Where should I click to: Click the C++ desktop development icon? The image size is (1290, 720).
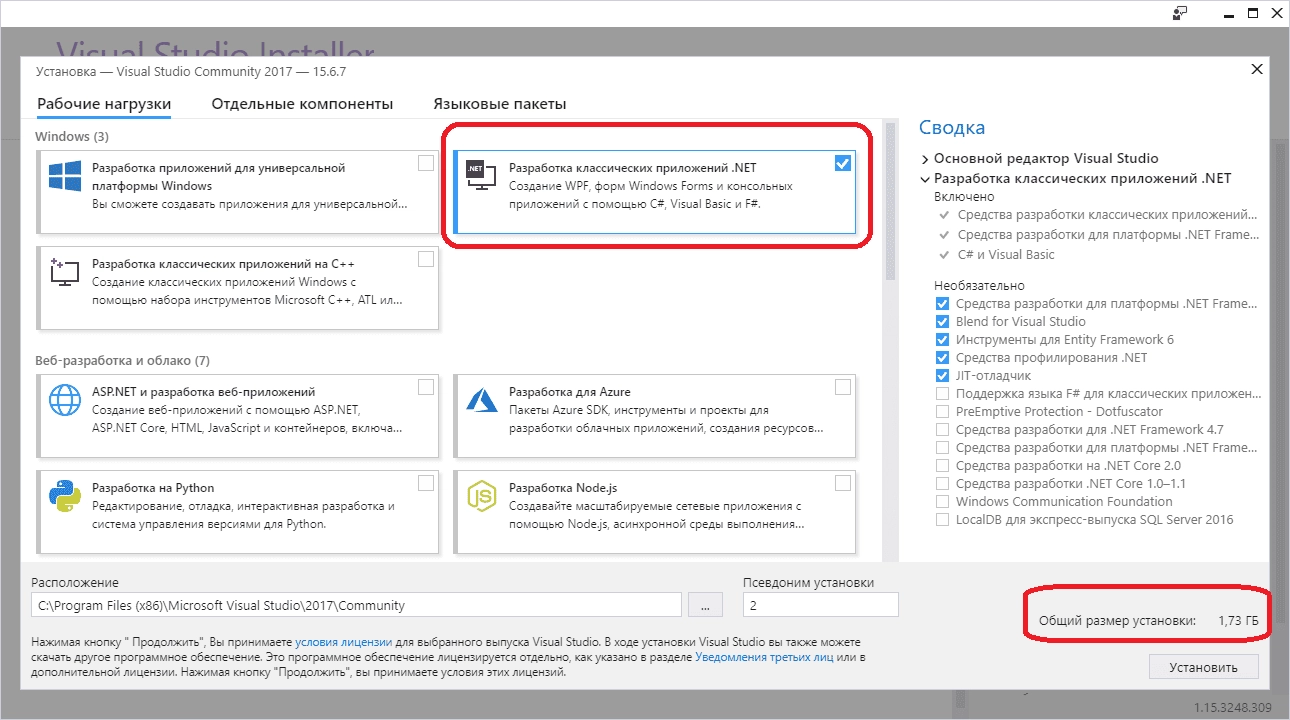(x=65, y=271)
